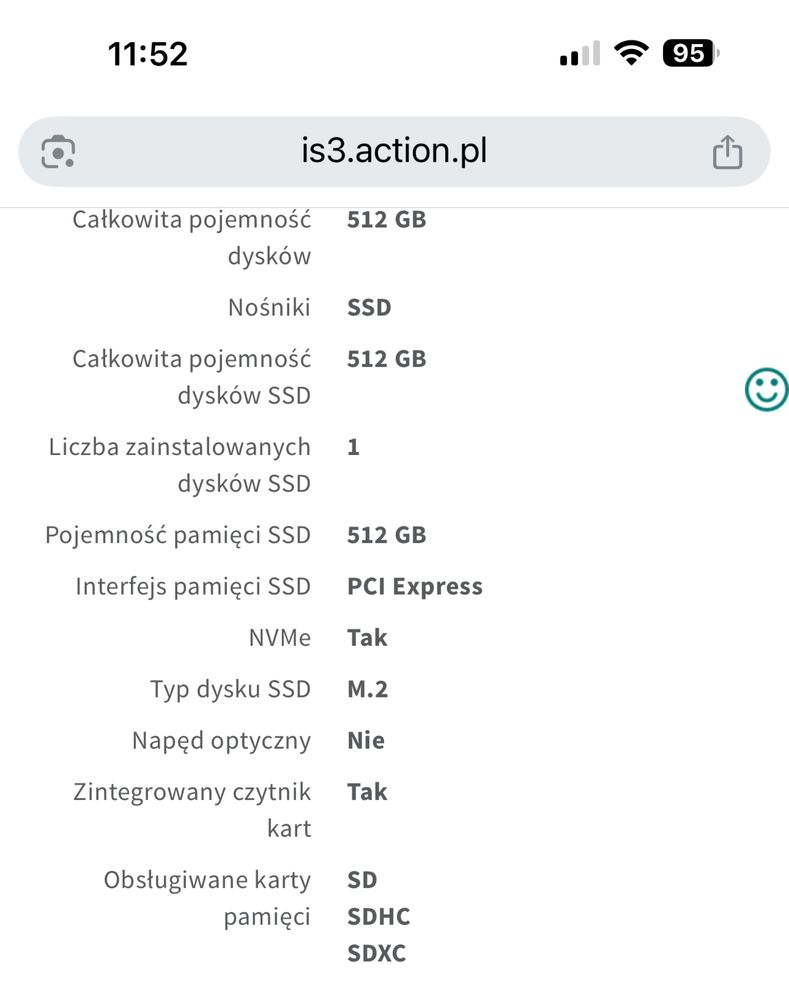Tap the NVMe label
The width and height of the screenshot is (789, 1000).
click(x=279, y=638)
